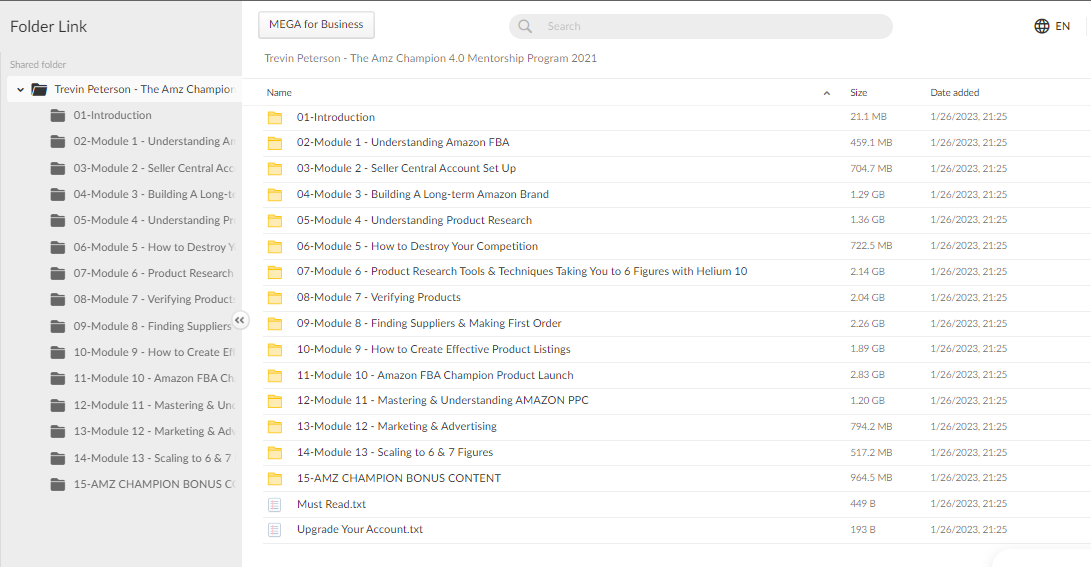Click folder icon of 13-Module 12 row in file list
This screenshot has height=567, width=1091.
click(x=275, y=427)
